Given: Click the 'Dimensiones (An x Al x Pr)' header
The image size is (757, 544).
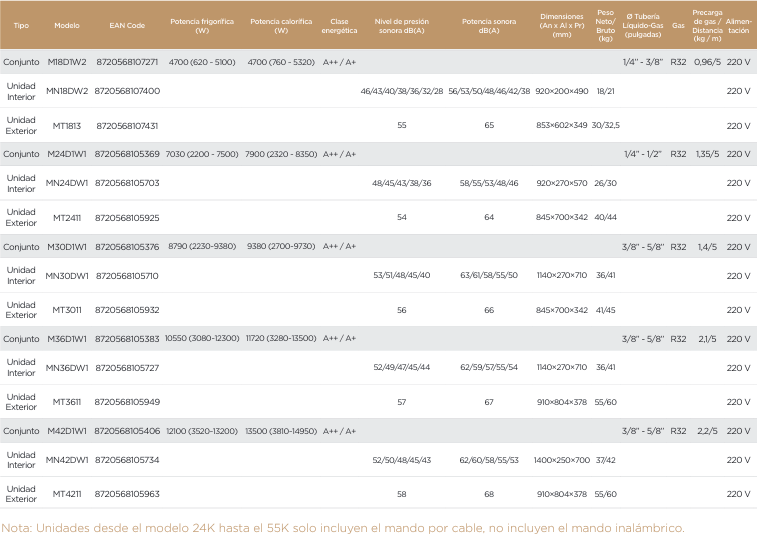Looking at the screenshot, I should (x=562, y=26).
